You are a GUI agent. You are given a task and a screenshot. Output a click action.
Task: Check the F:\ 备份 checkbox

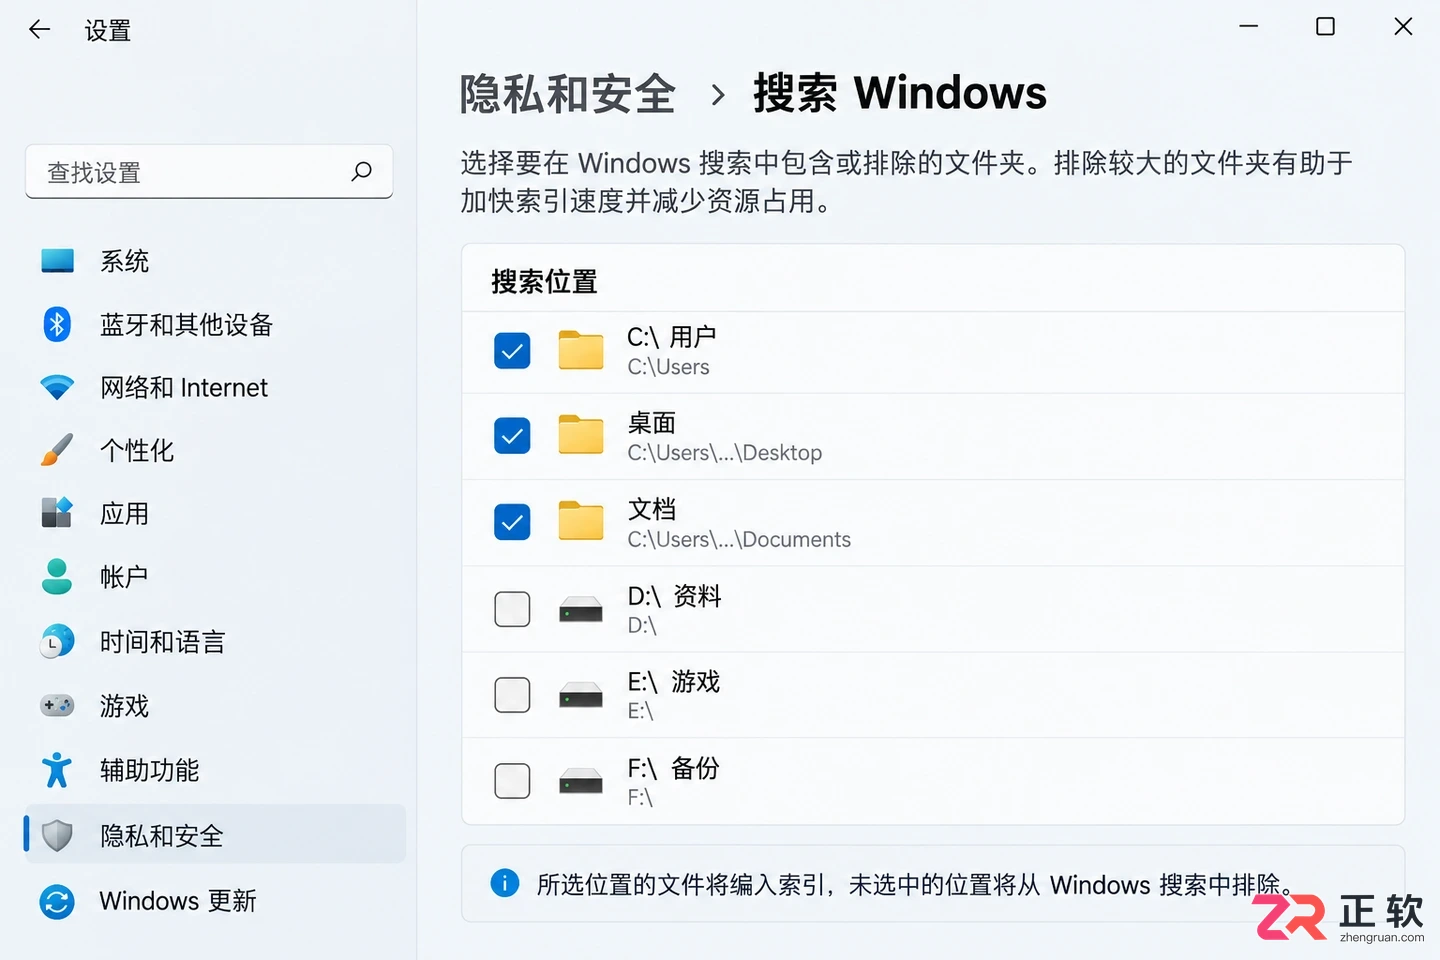click(x=512, y=781)
